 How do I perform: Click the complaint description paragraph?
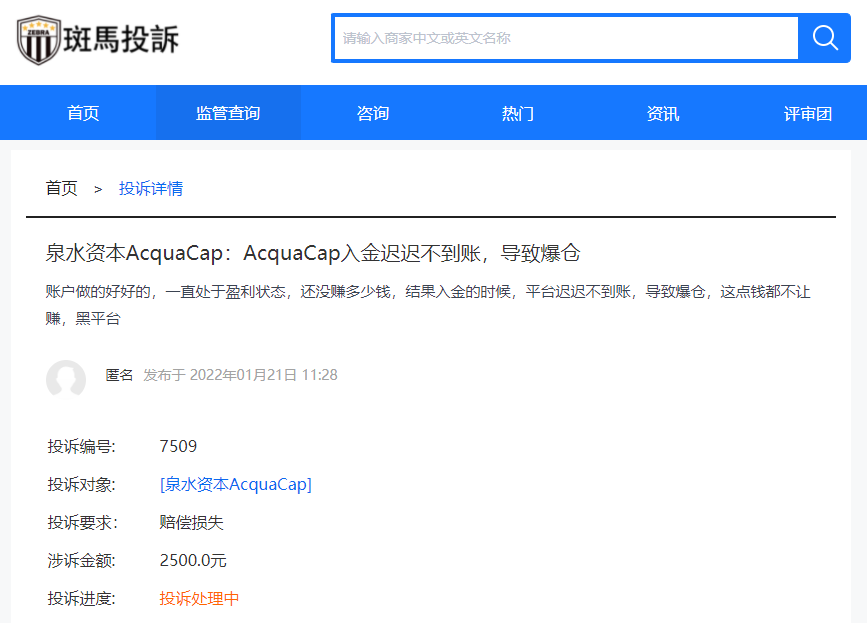[428, 305]
